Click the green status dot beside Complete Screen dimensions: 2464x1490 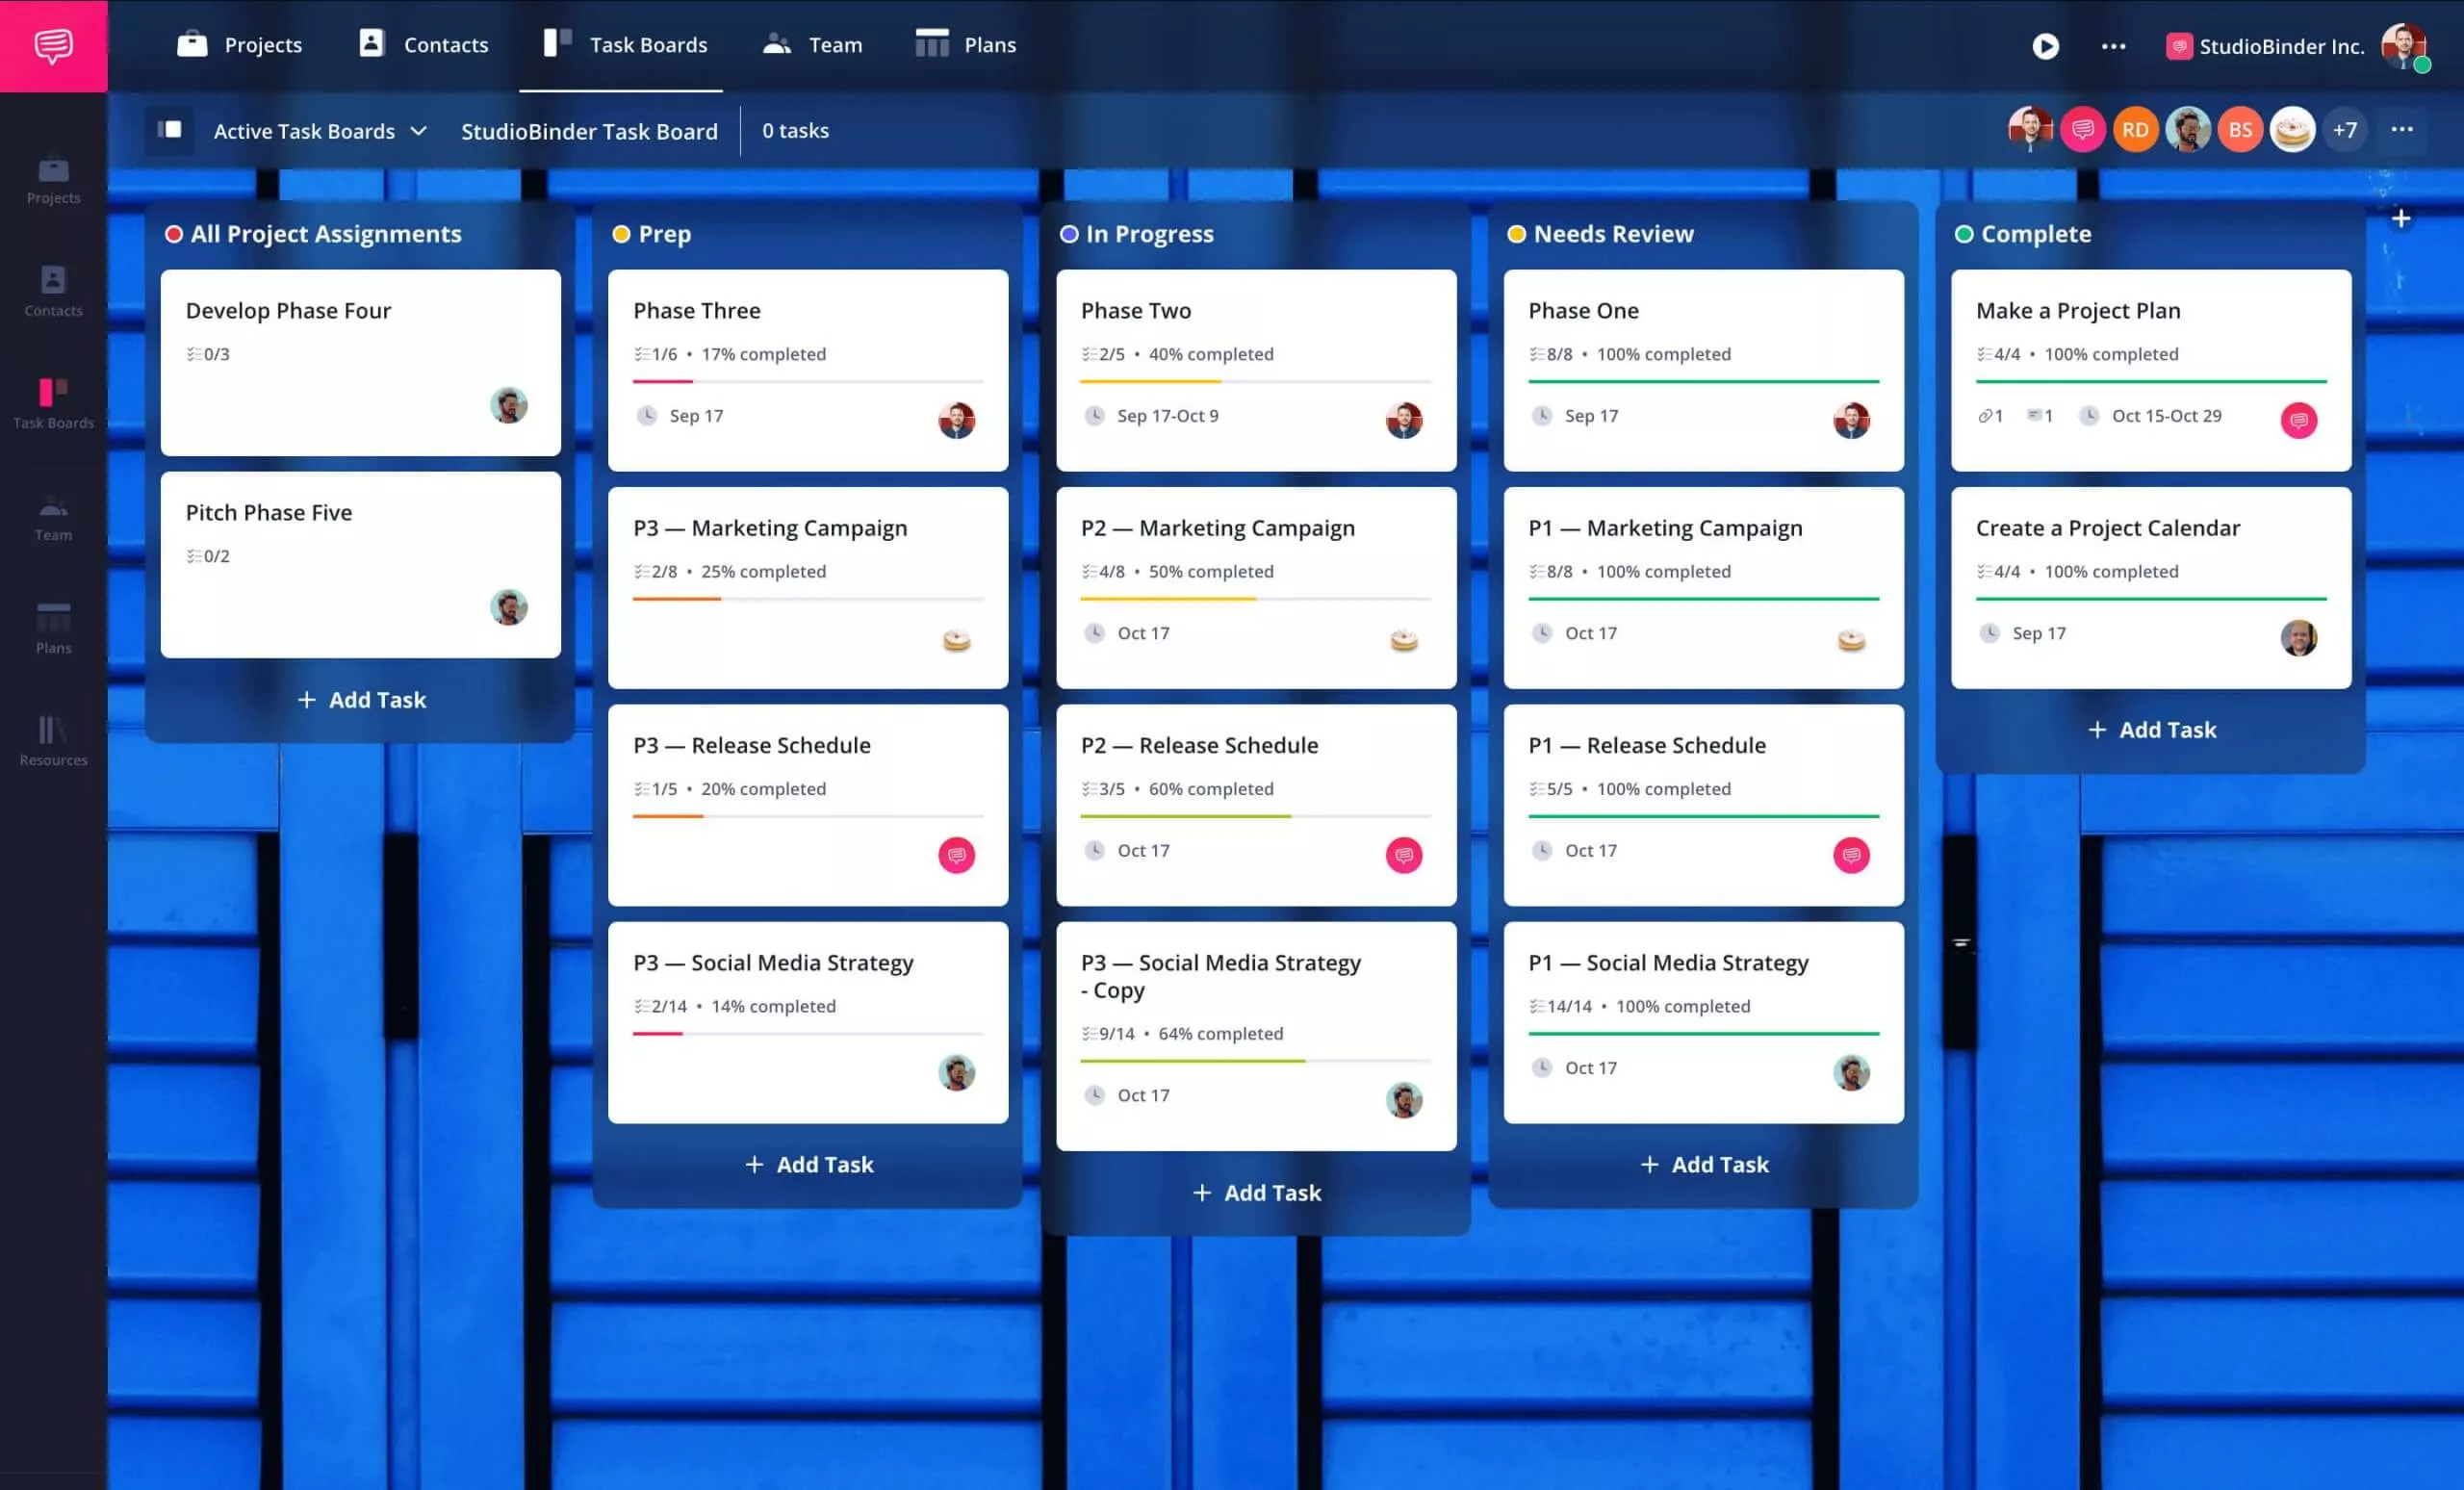[x=1964, y=234]
